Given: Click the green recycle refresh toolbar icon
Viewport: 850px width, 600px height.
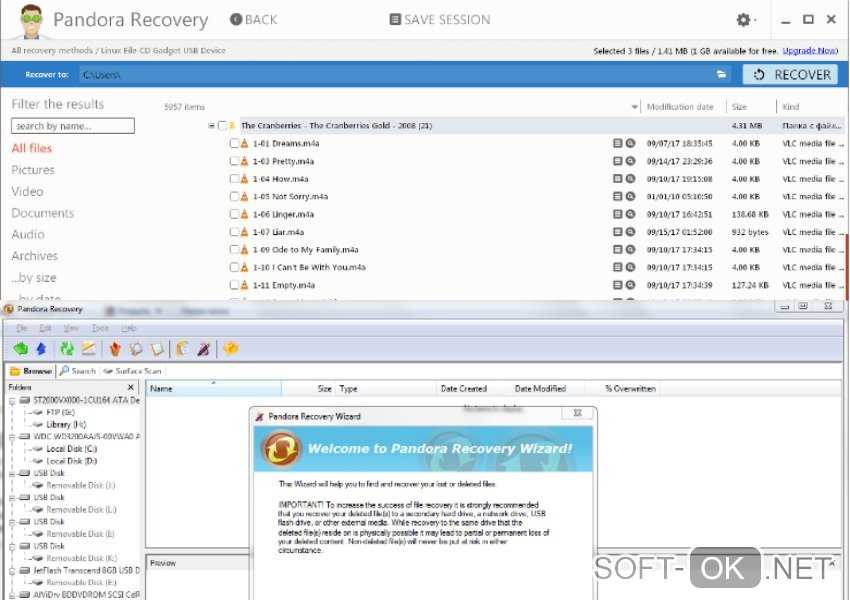Looking at the screenshot, I should [67, 349].
